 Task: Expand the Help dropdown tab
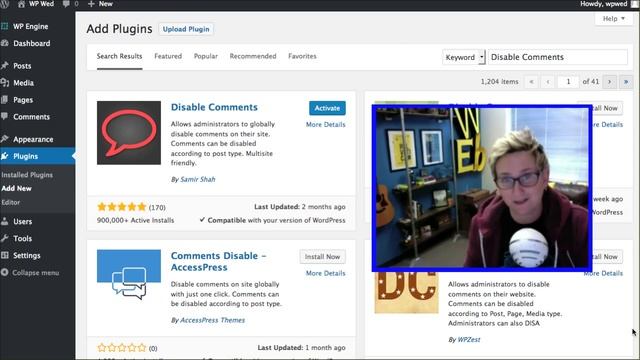click(x=614, y=19)
